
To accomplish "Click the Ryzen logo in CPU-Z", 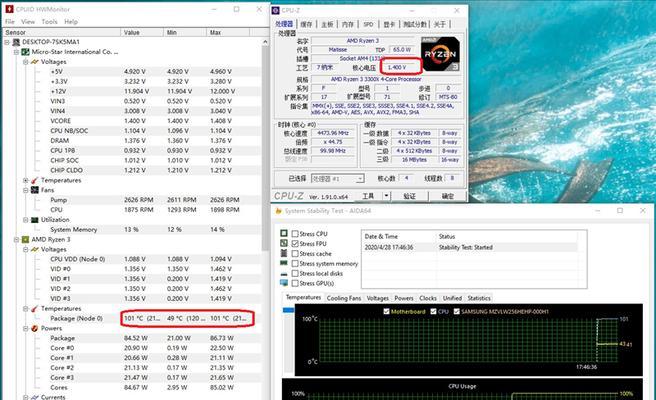I will point(440,54).
